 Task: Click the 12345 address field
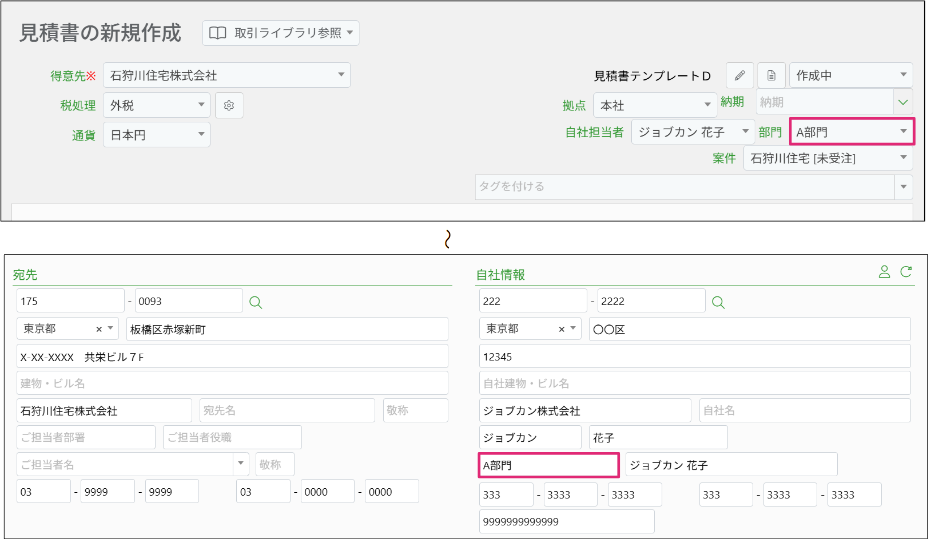click(x=695, y=357)
